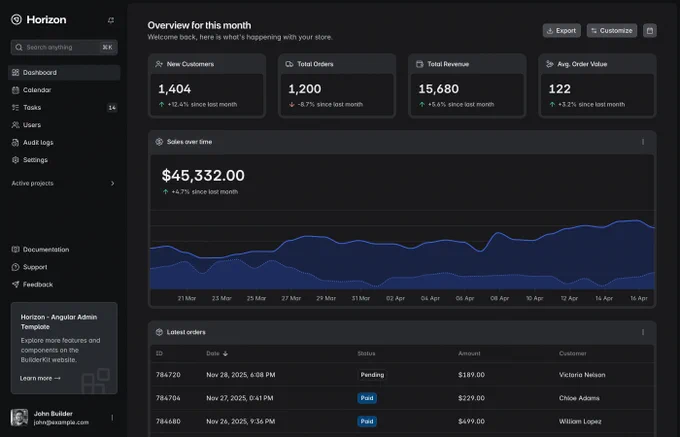Viewport: 680px width, 437px height.
Task: Click the Settings gear icon
Action: (16, 160)
